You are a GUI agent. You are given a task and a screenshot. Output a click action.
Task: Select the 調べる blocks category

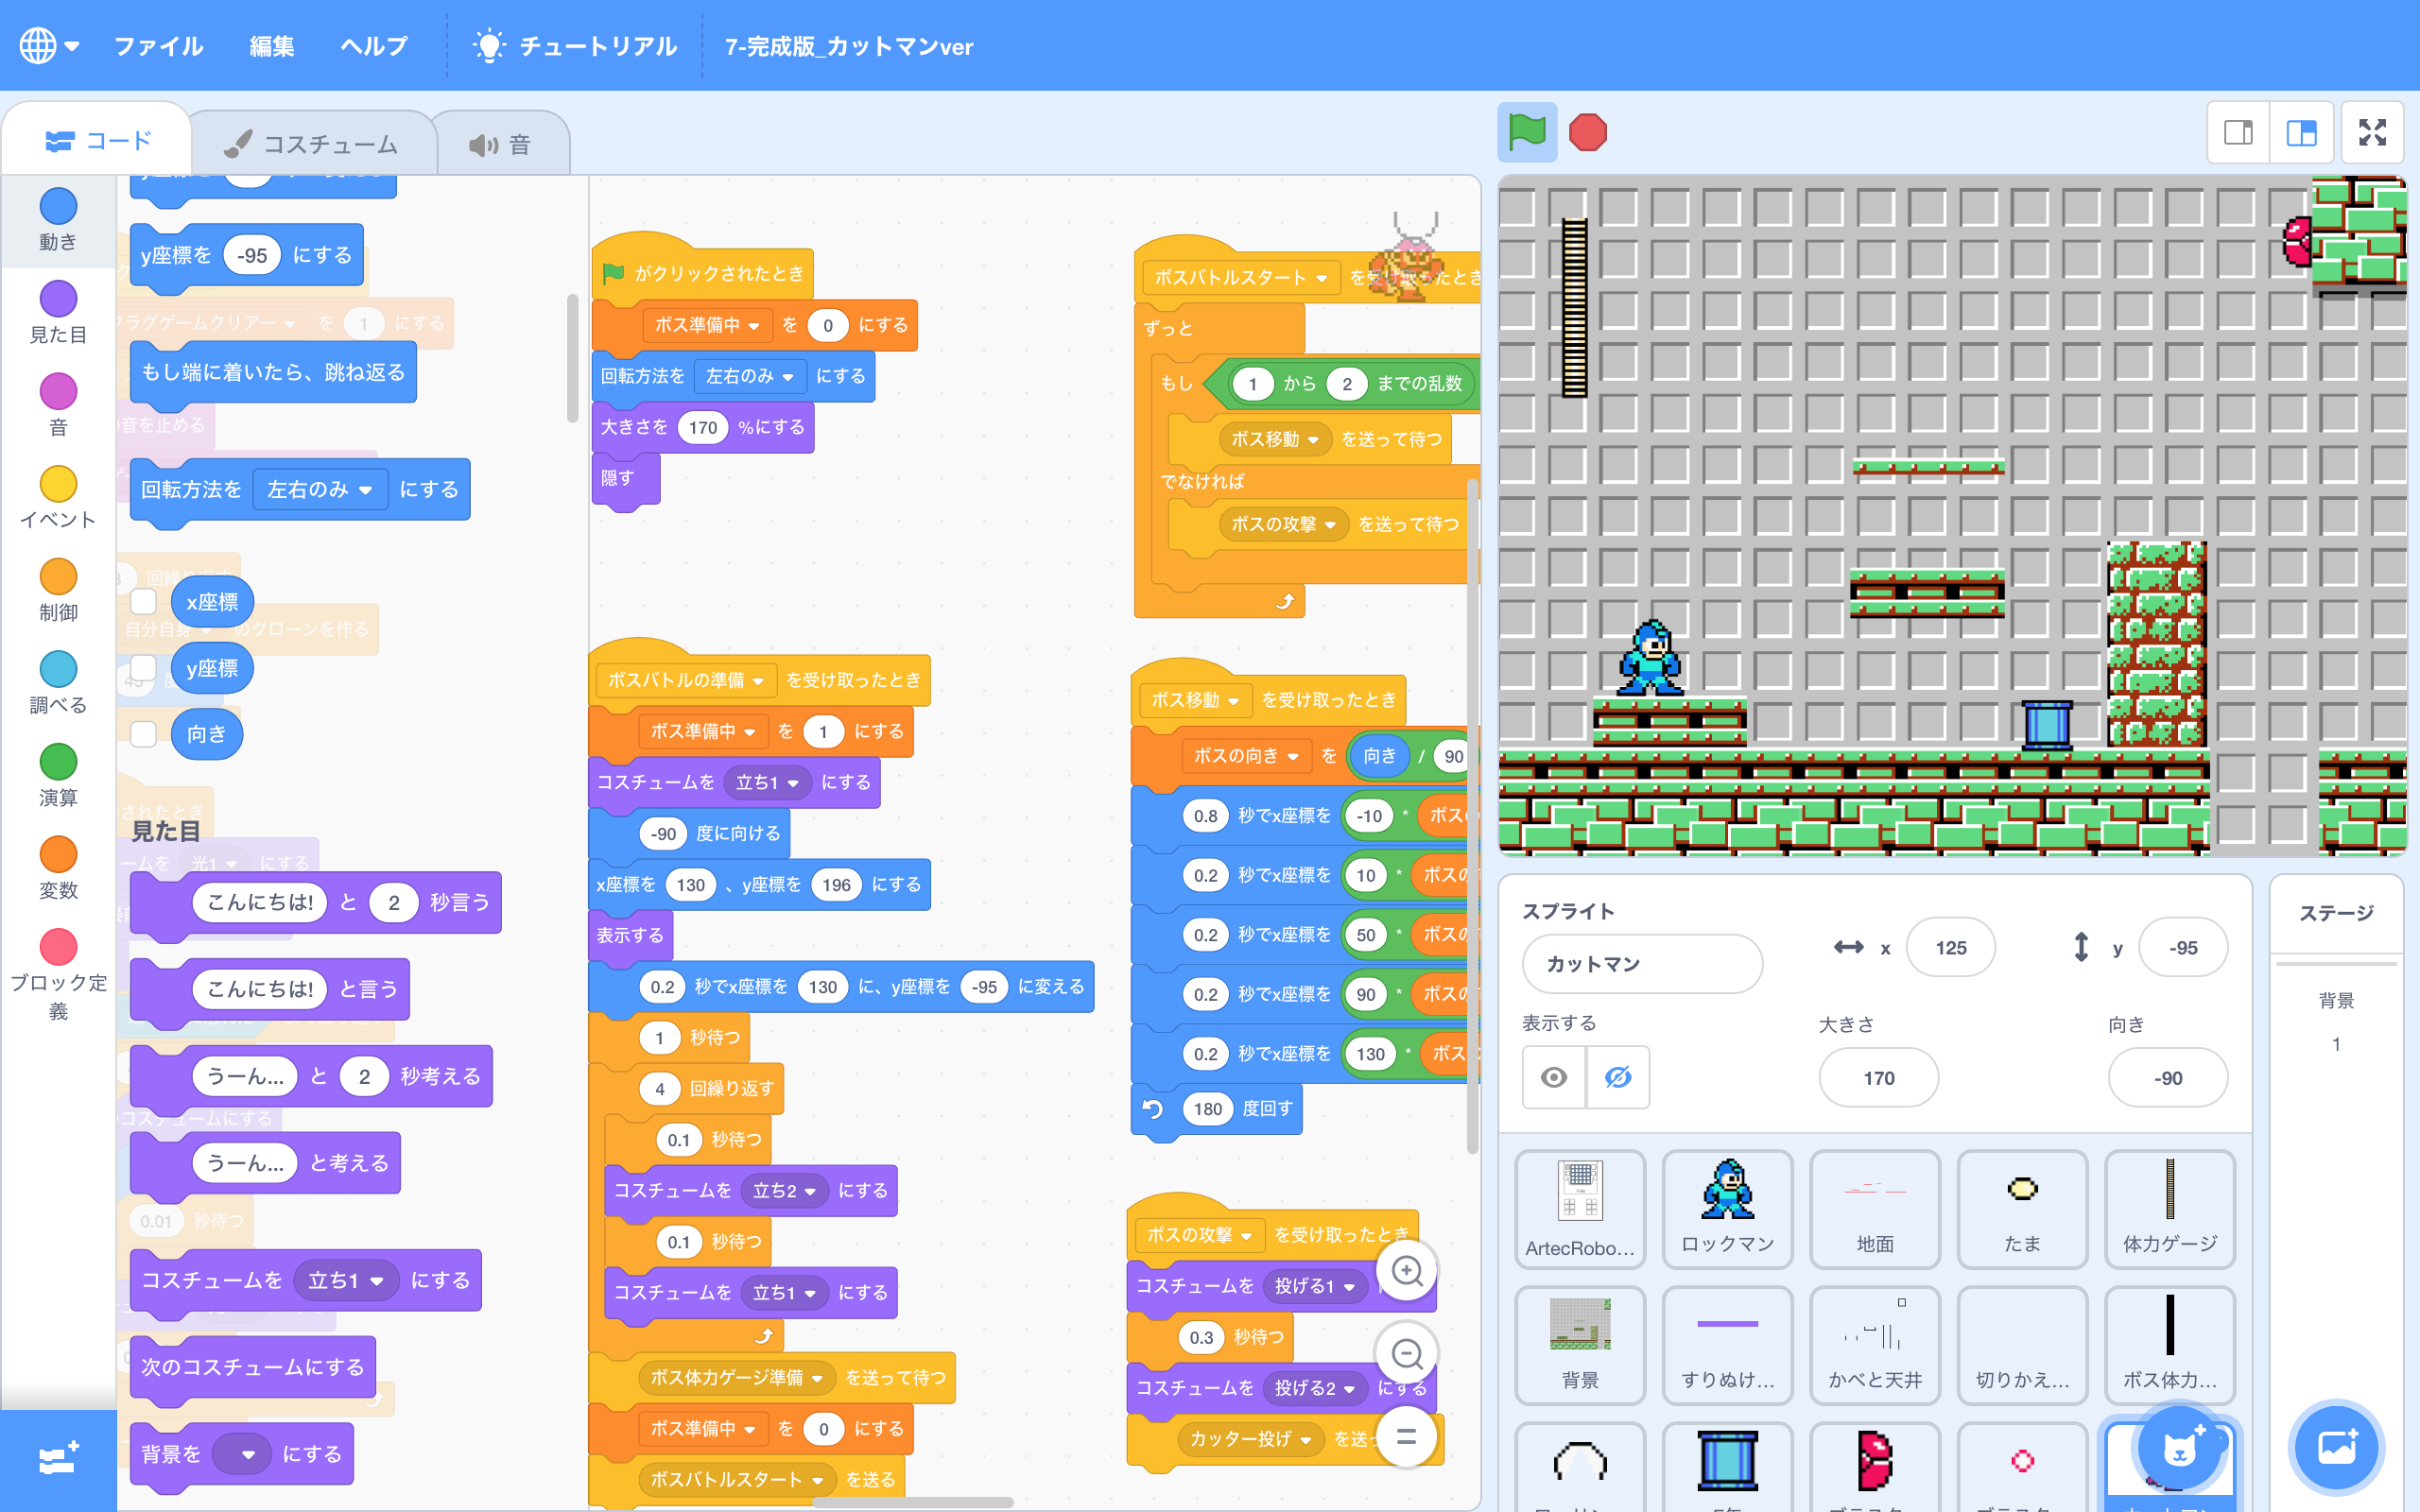[58, 684]
